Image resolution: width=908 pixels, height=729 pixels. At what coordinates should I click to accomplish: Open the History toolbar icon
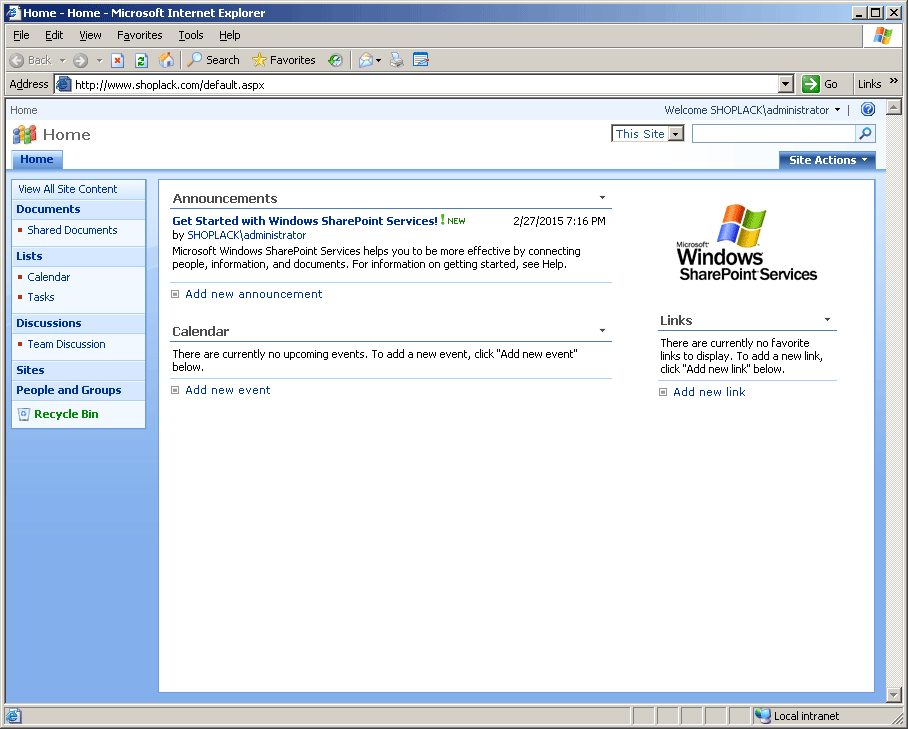[335, 60]
